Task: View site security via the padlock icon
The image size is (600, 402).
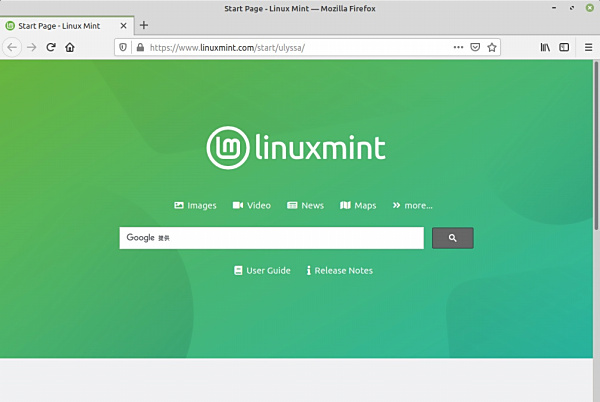Action: pos(140,47)
